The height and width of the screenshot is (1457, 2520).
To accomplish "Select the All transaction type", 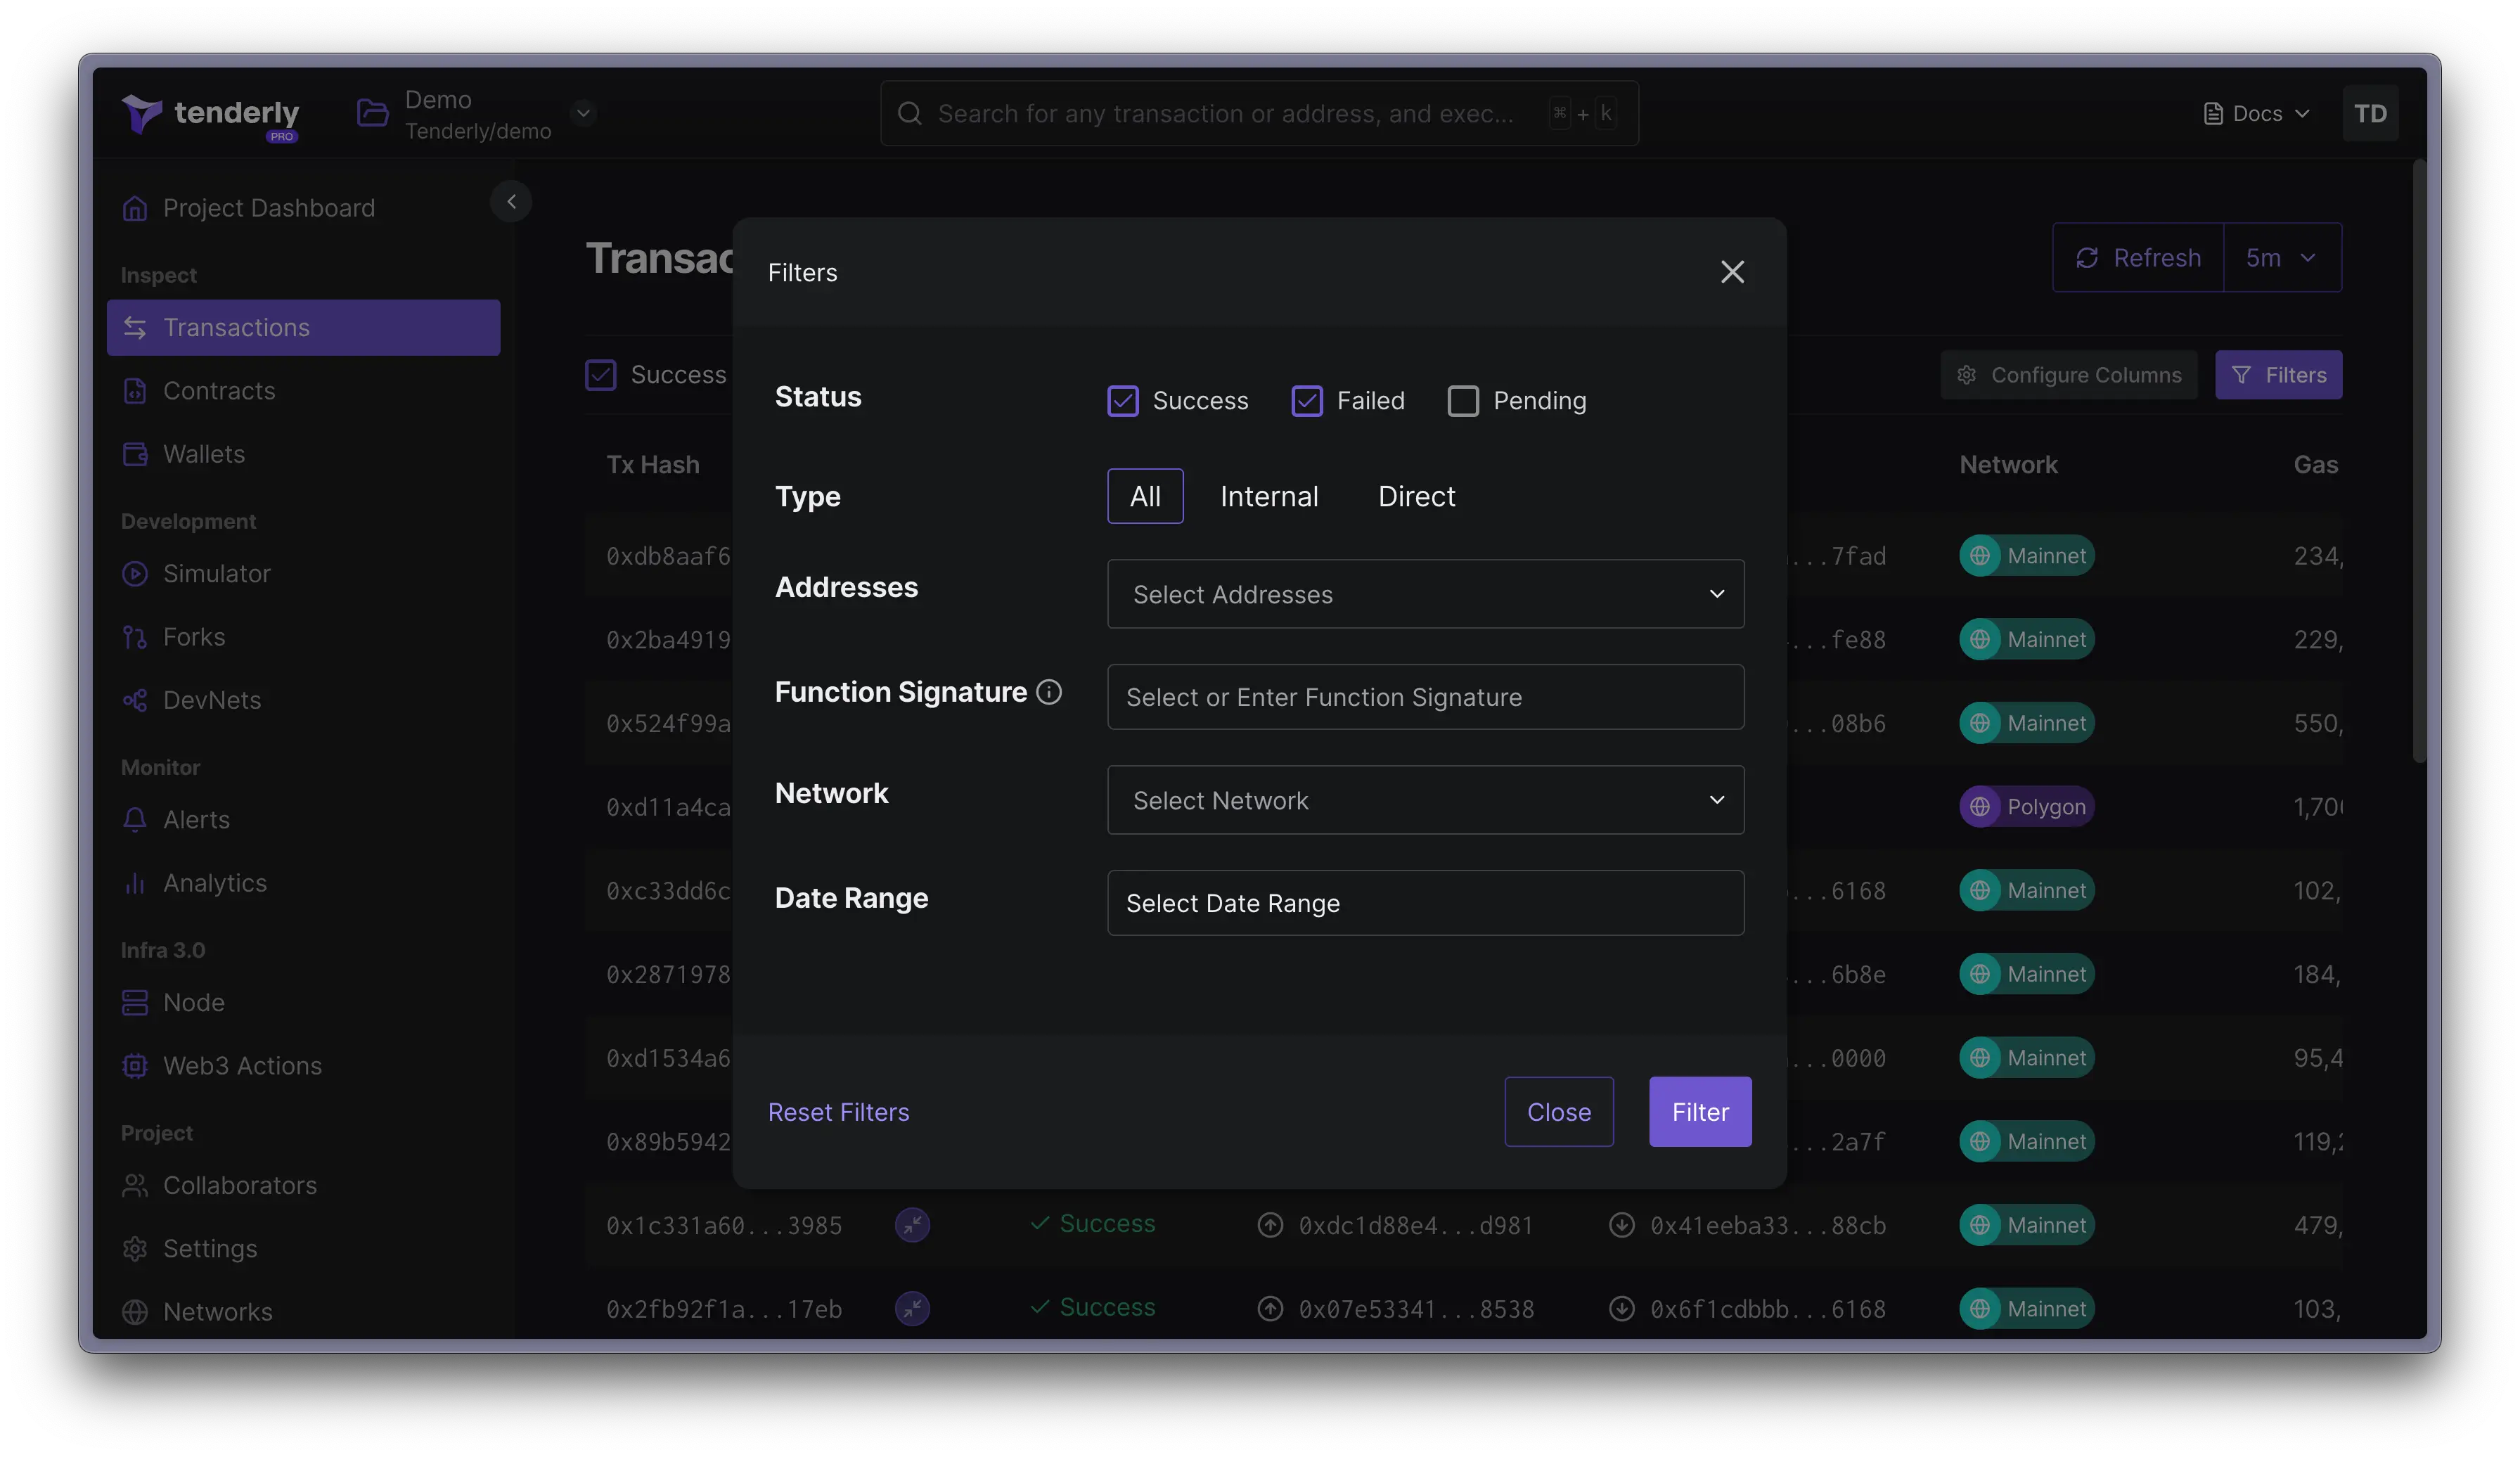I will pos(1145,496).
